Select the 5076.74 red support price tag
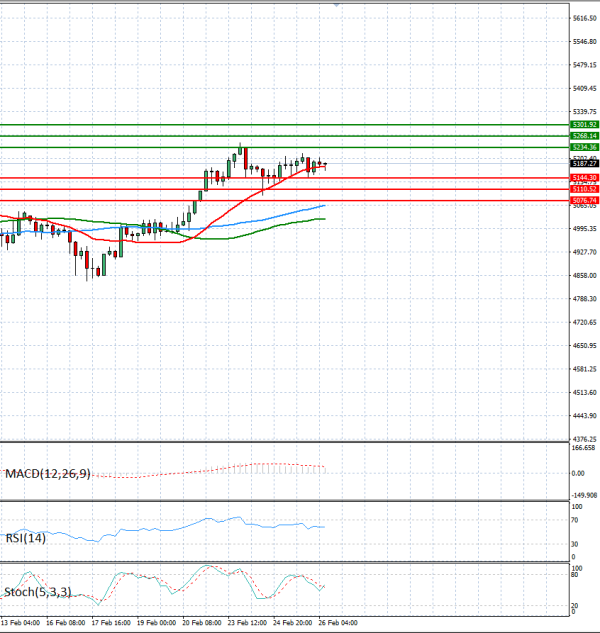 click(x=585, y=200)
